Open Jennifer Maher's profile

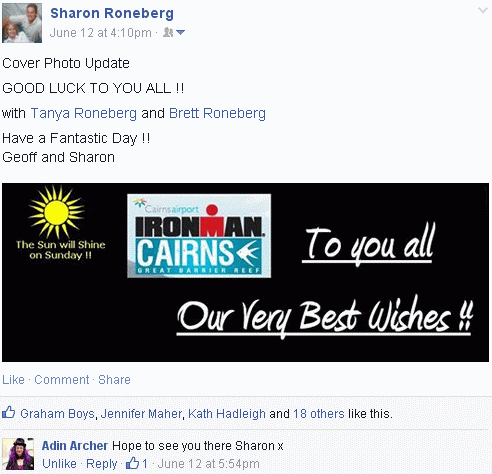pyautogui.click(x=141, y=414)
